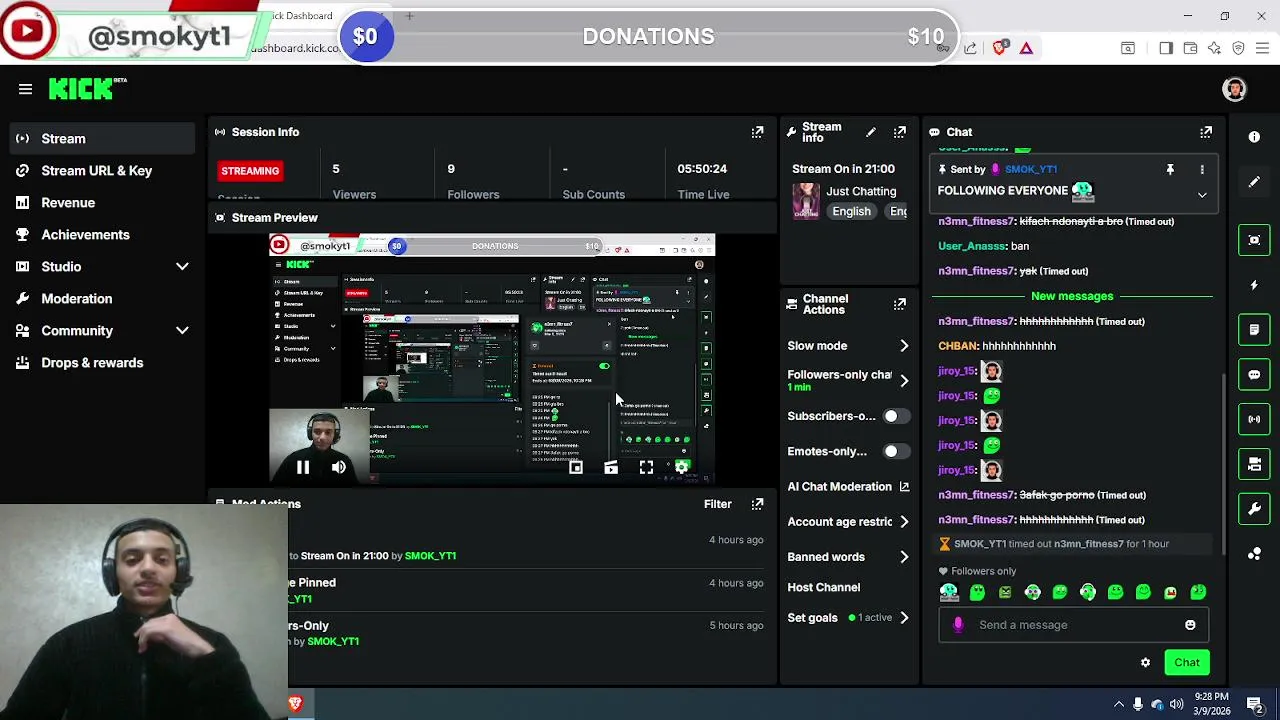This screenshot has height=720, width=1280.
Task: Unpin the pinned chat message
Action: [x=1170, y=170]
